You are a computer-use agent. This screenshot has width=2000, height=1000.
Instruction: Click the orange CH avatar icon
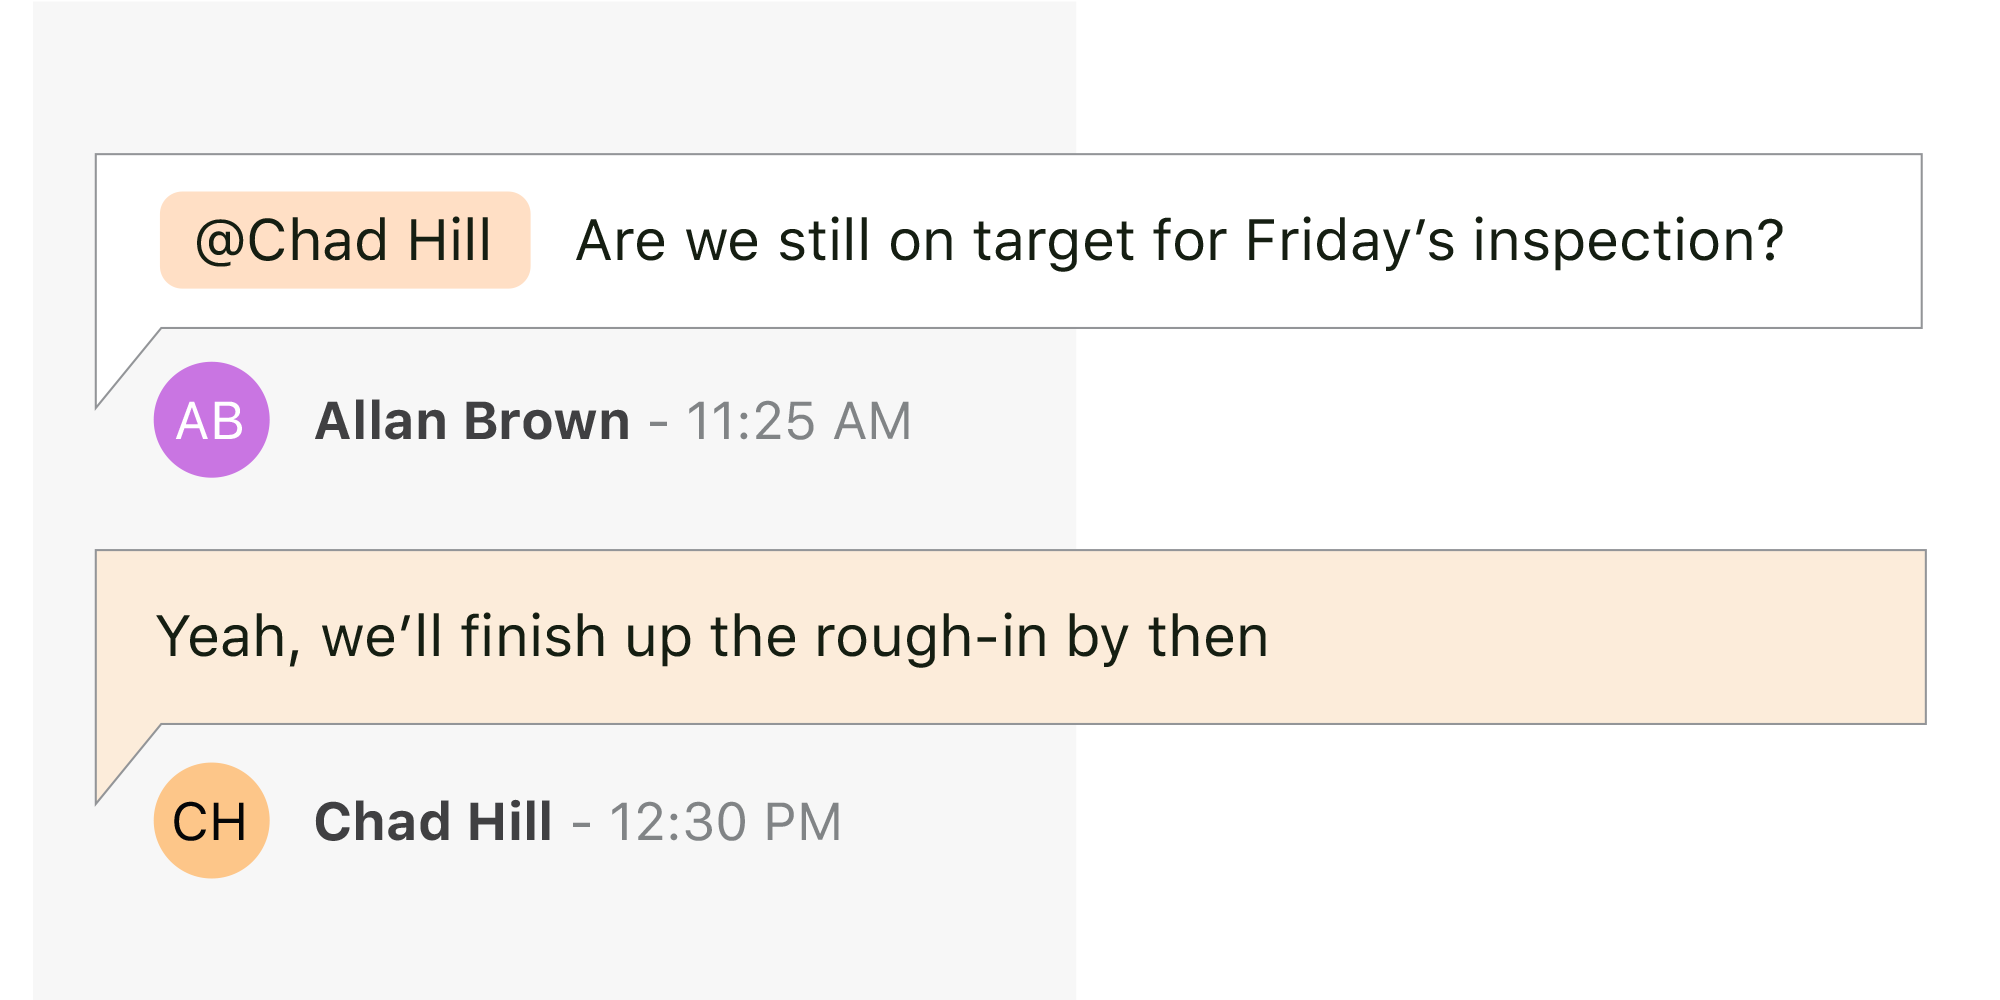(x=211, y=821)
